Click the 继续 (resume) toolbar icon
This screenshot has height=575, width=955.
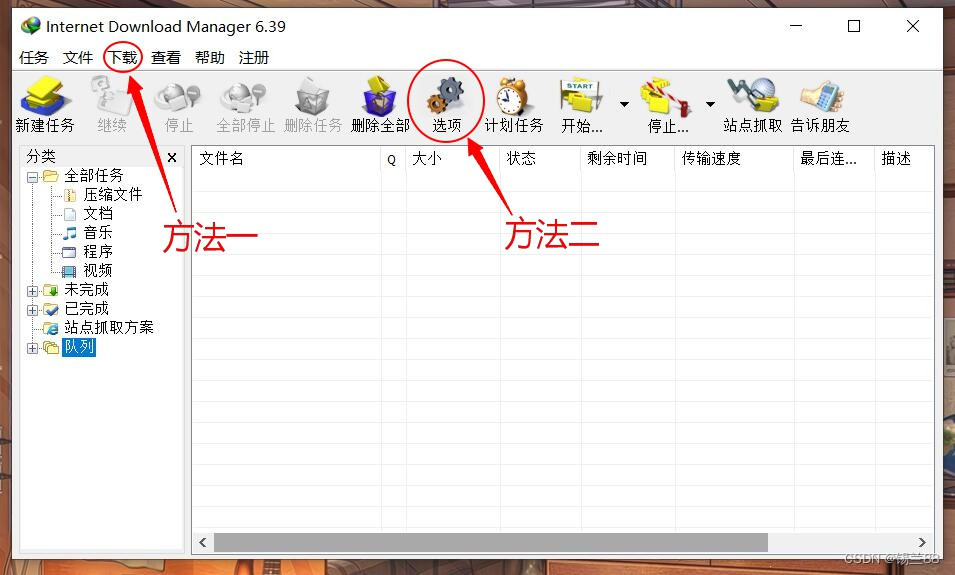pos(111,96)
